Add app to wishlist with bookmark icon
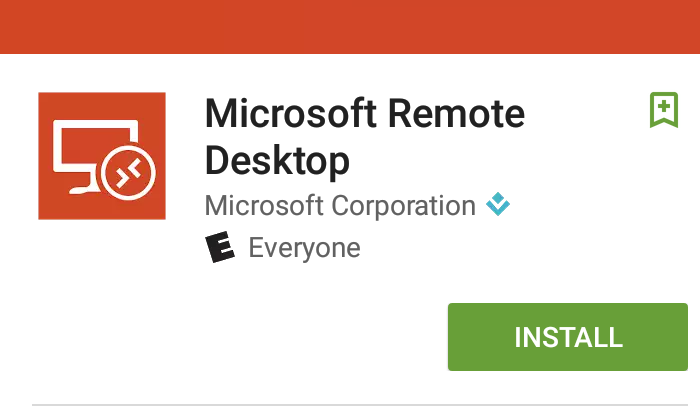Image resolution: width=700 pixels, height=419 pixels. click(664, 110)
